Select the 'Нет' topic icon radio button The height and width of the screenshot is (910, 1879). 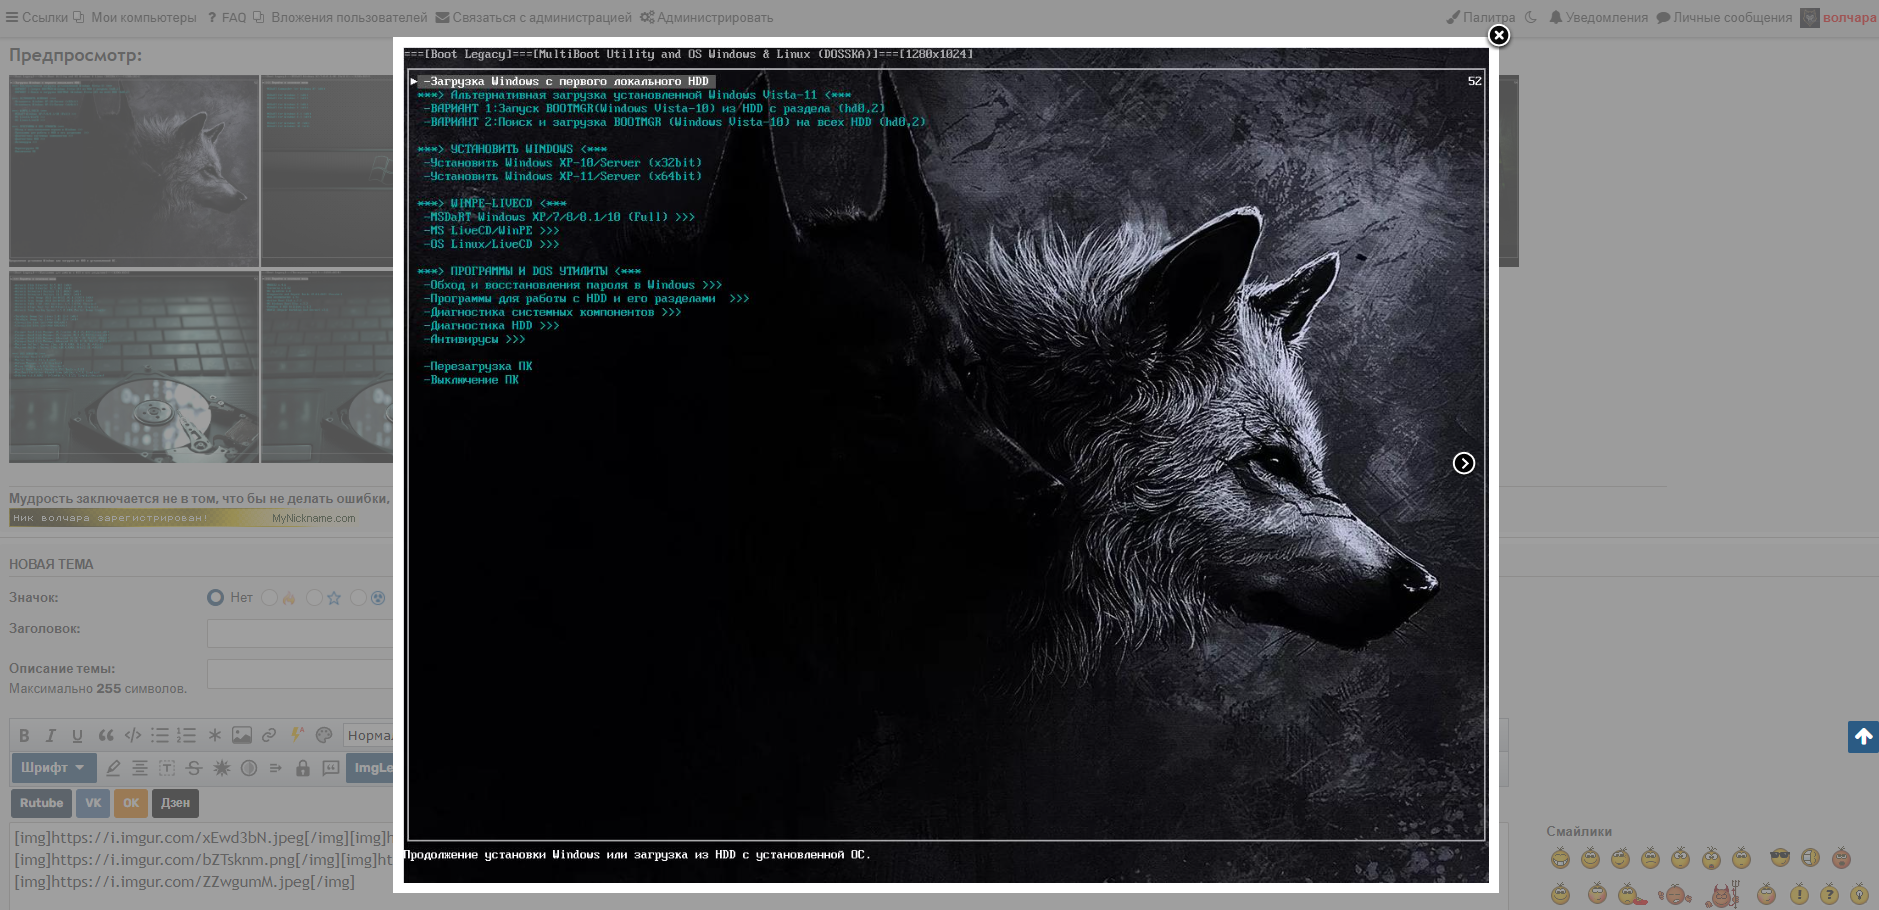(215, 598)
